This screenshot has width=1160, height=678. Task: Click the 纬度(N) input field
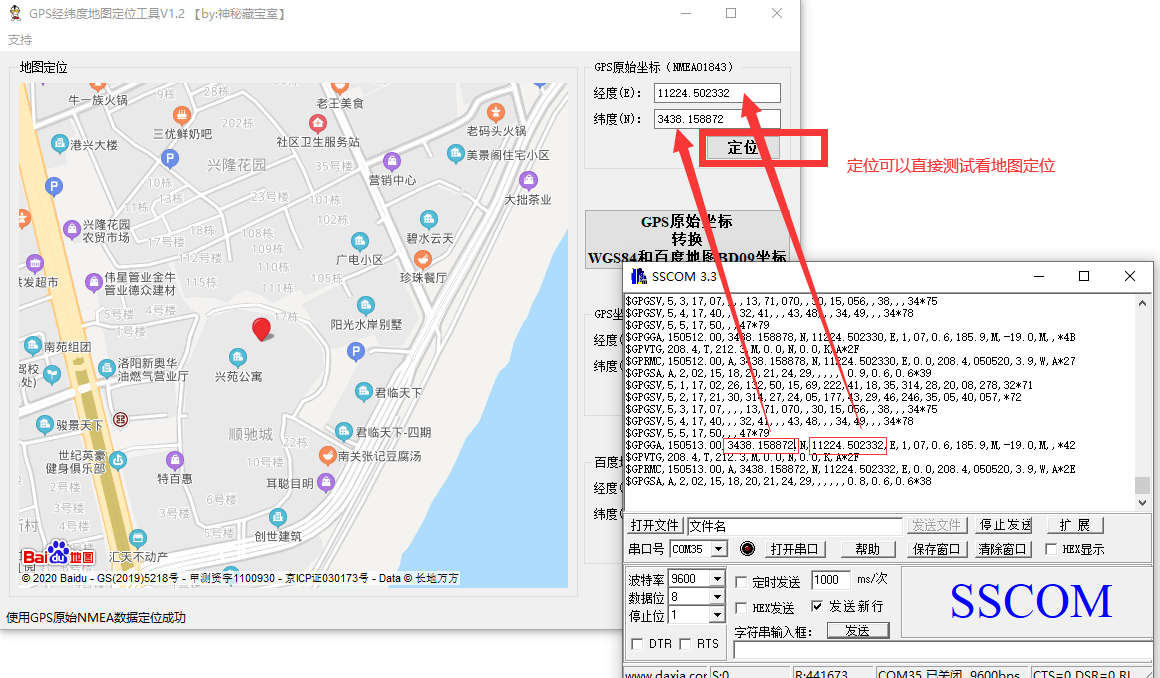[x=717, y=118]
